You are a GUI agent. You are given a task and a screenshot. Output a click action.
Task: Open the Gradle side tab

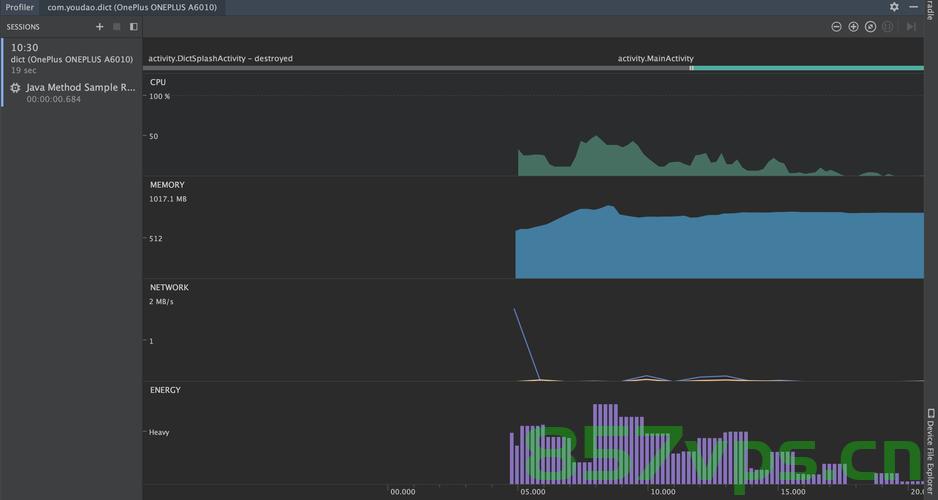point(931,10)
